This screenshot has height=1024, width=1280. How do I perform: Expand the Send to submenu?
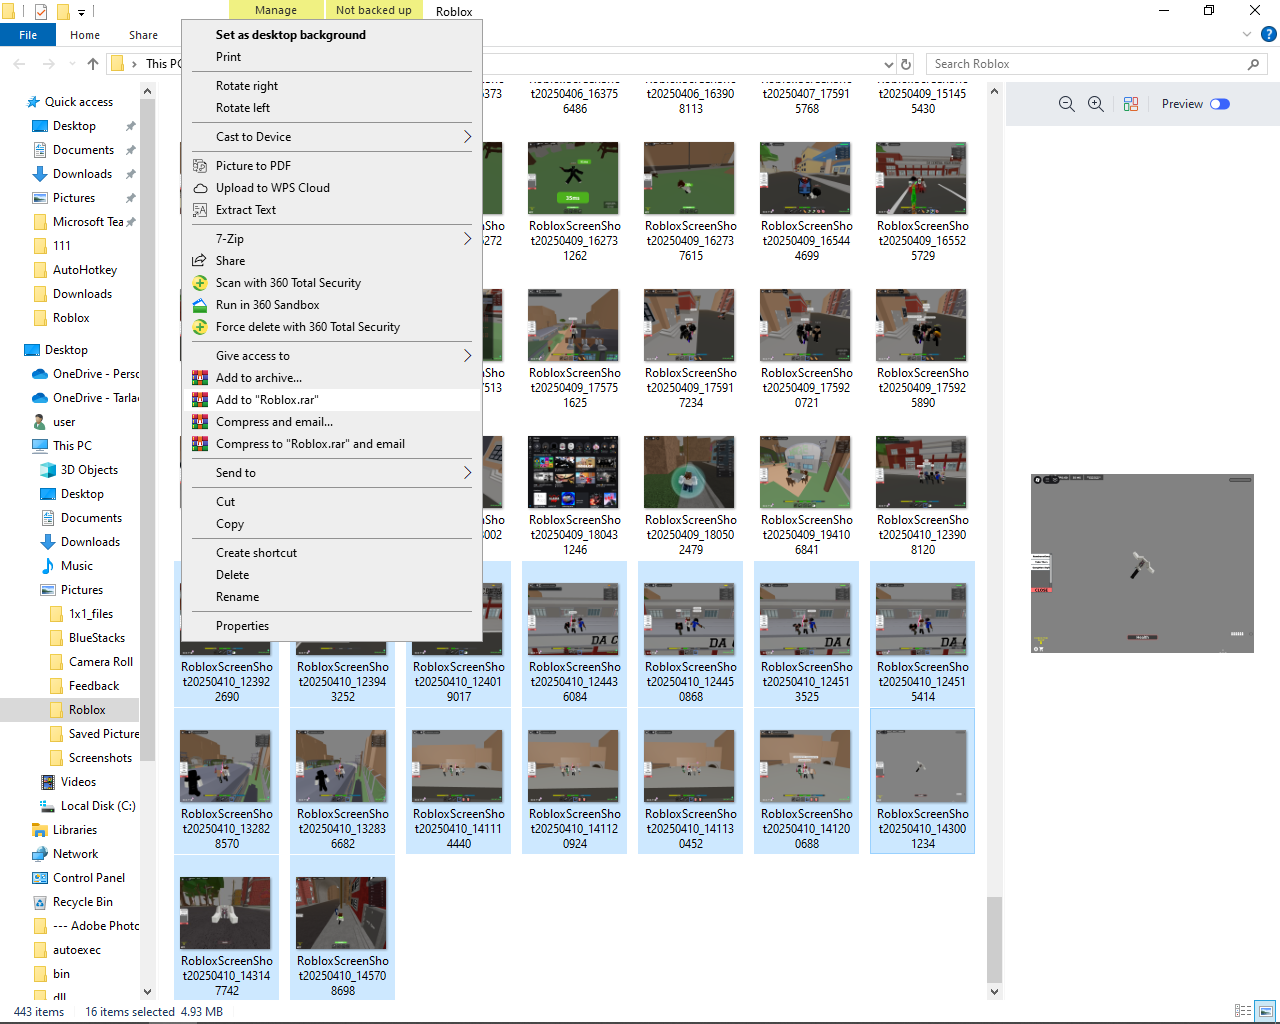(467, 473)
